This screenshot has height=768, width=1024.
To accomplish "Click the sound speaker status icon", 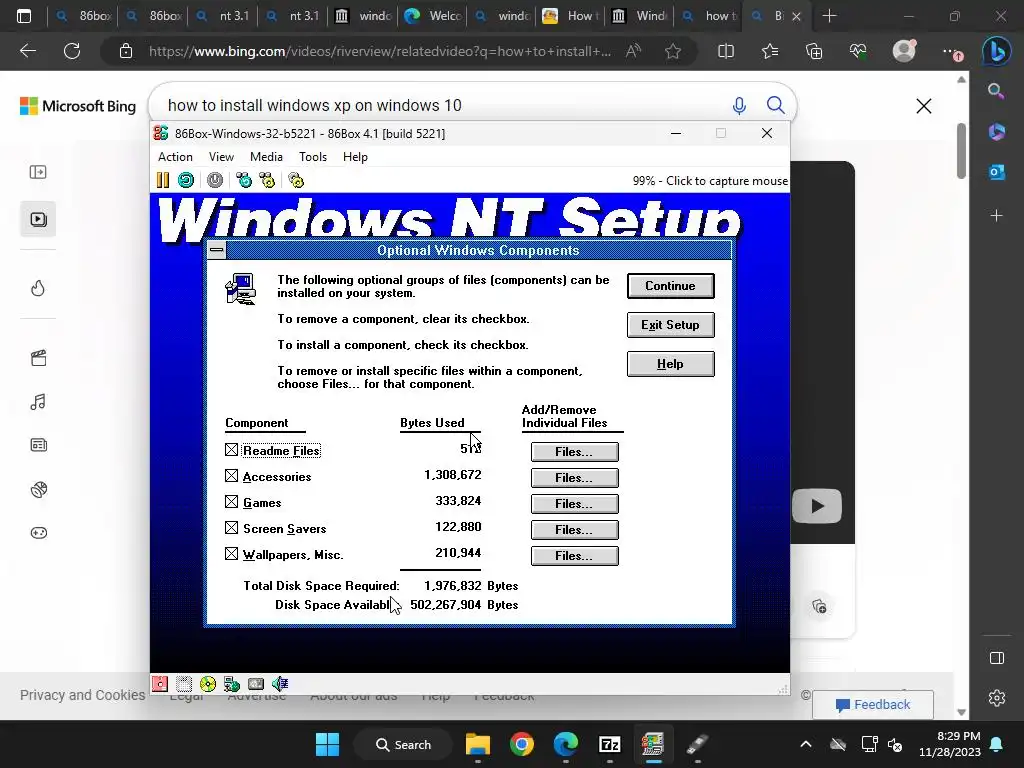I will click(x=280, y=684).
